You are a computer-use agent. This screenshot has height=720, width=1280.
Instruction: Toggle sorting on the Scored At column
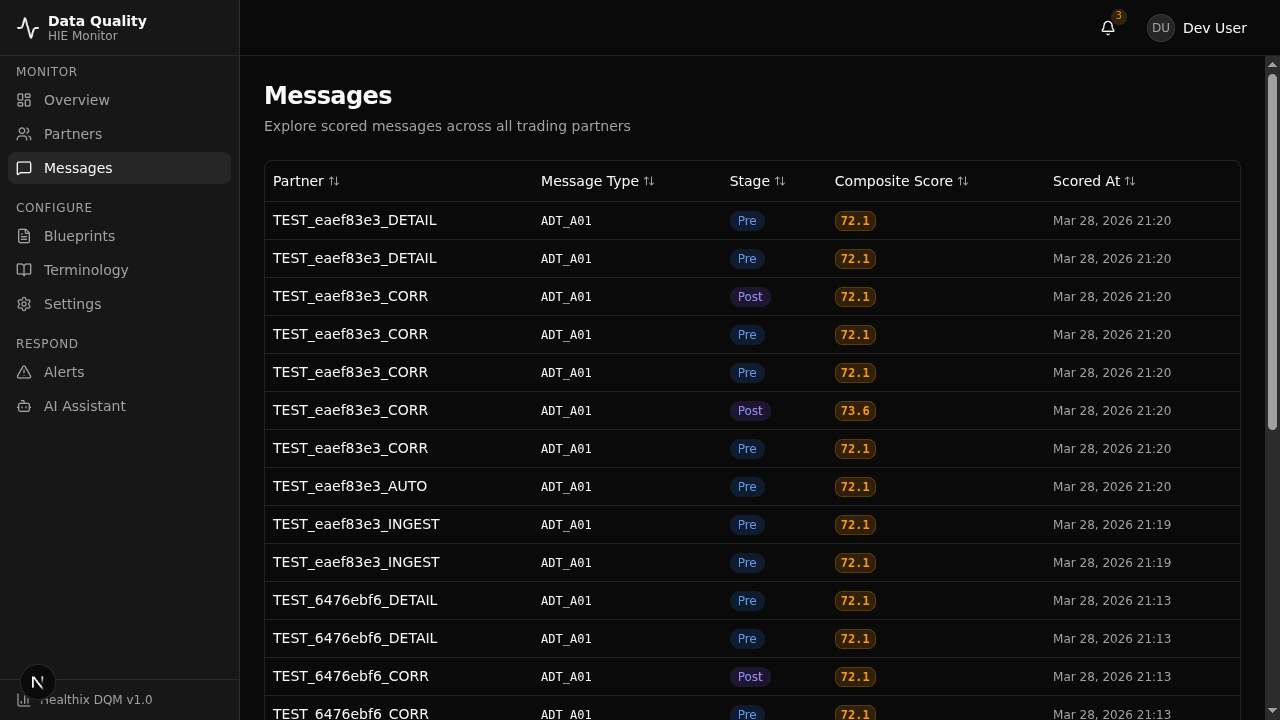point(1130,181)
